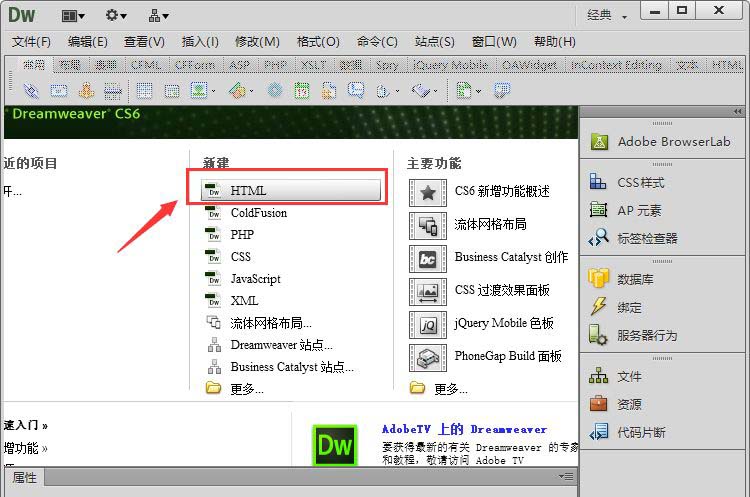Click the CS6 新增功能概述 star icon
750x497 pixels.
click(428, 192)
